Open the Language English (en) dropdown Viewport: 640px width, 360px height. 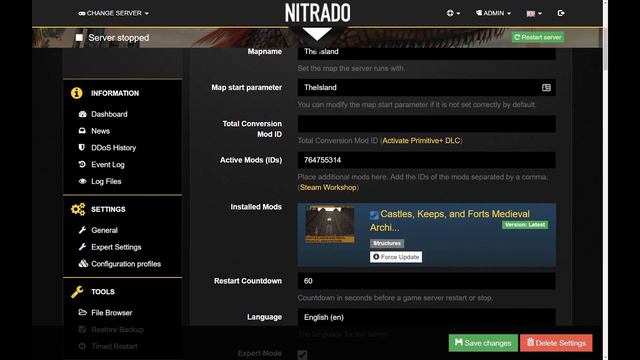point(427,317)
